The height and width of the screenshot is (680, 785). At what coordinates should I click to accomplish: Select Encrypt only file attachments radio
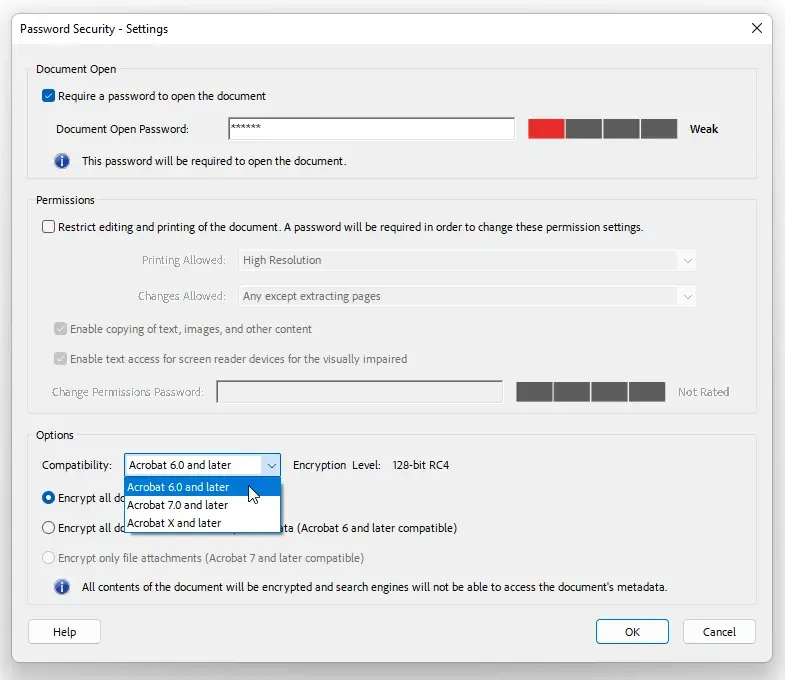(x=49, y=558)
